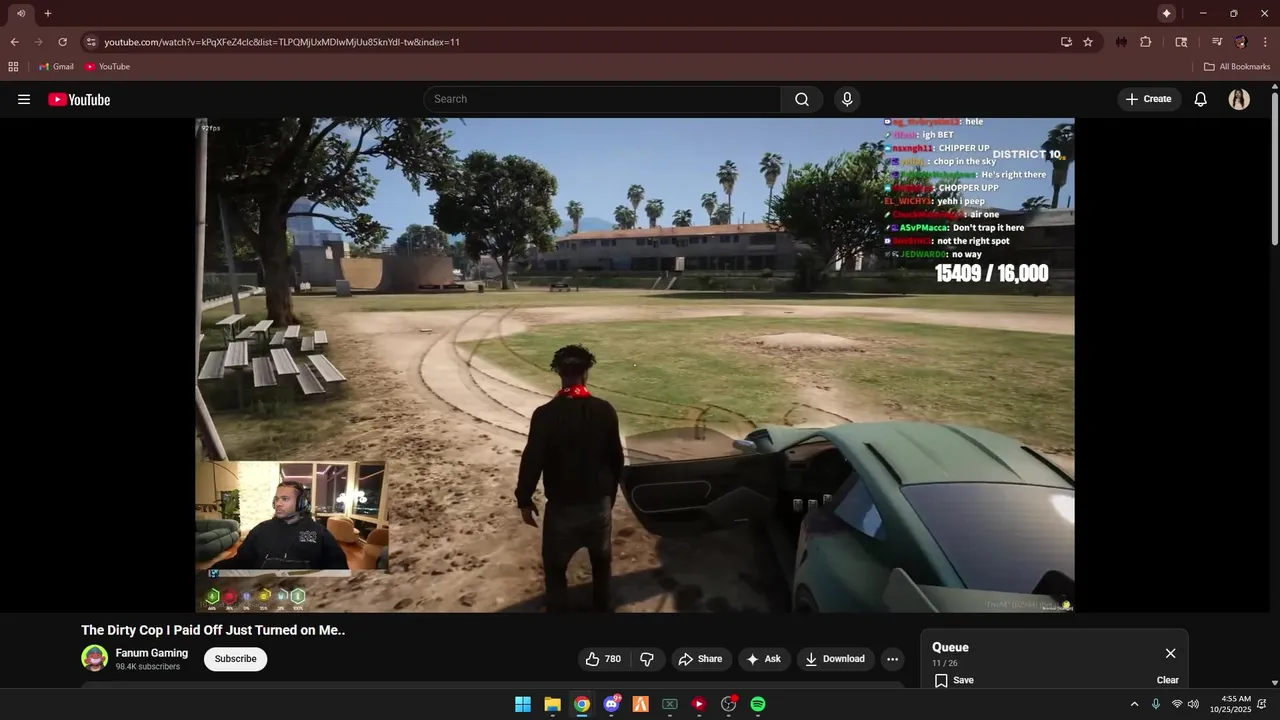Image resolution: width=1280 pixels, height=720 pixels.
Task: Close the Queue panel
Action: [x=1170, y=653]
